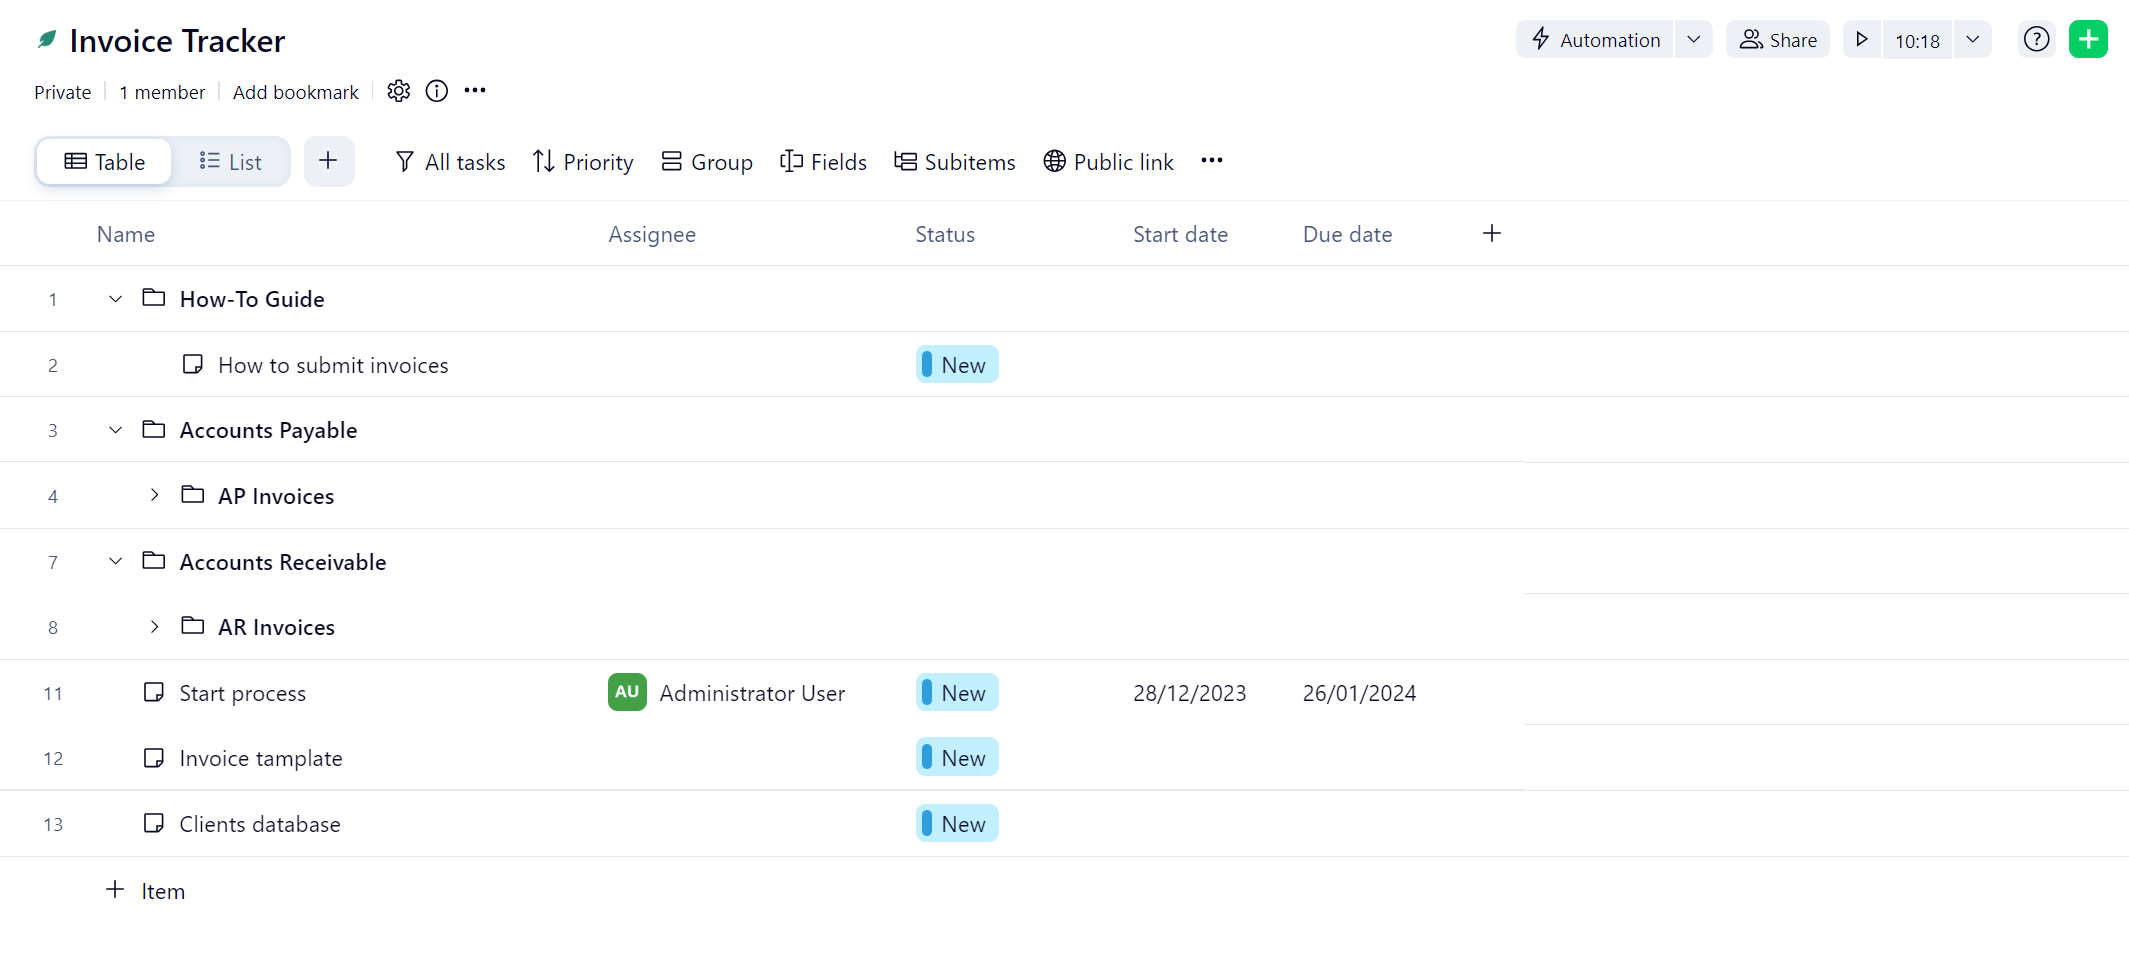Click the Share button
The image size is (2129, 954).
click(x=1778, y=40)
